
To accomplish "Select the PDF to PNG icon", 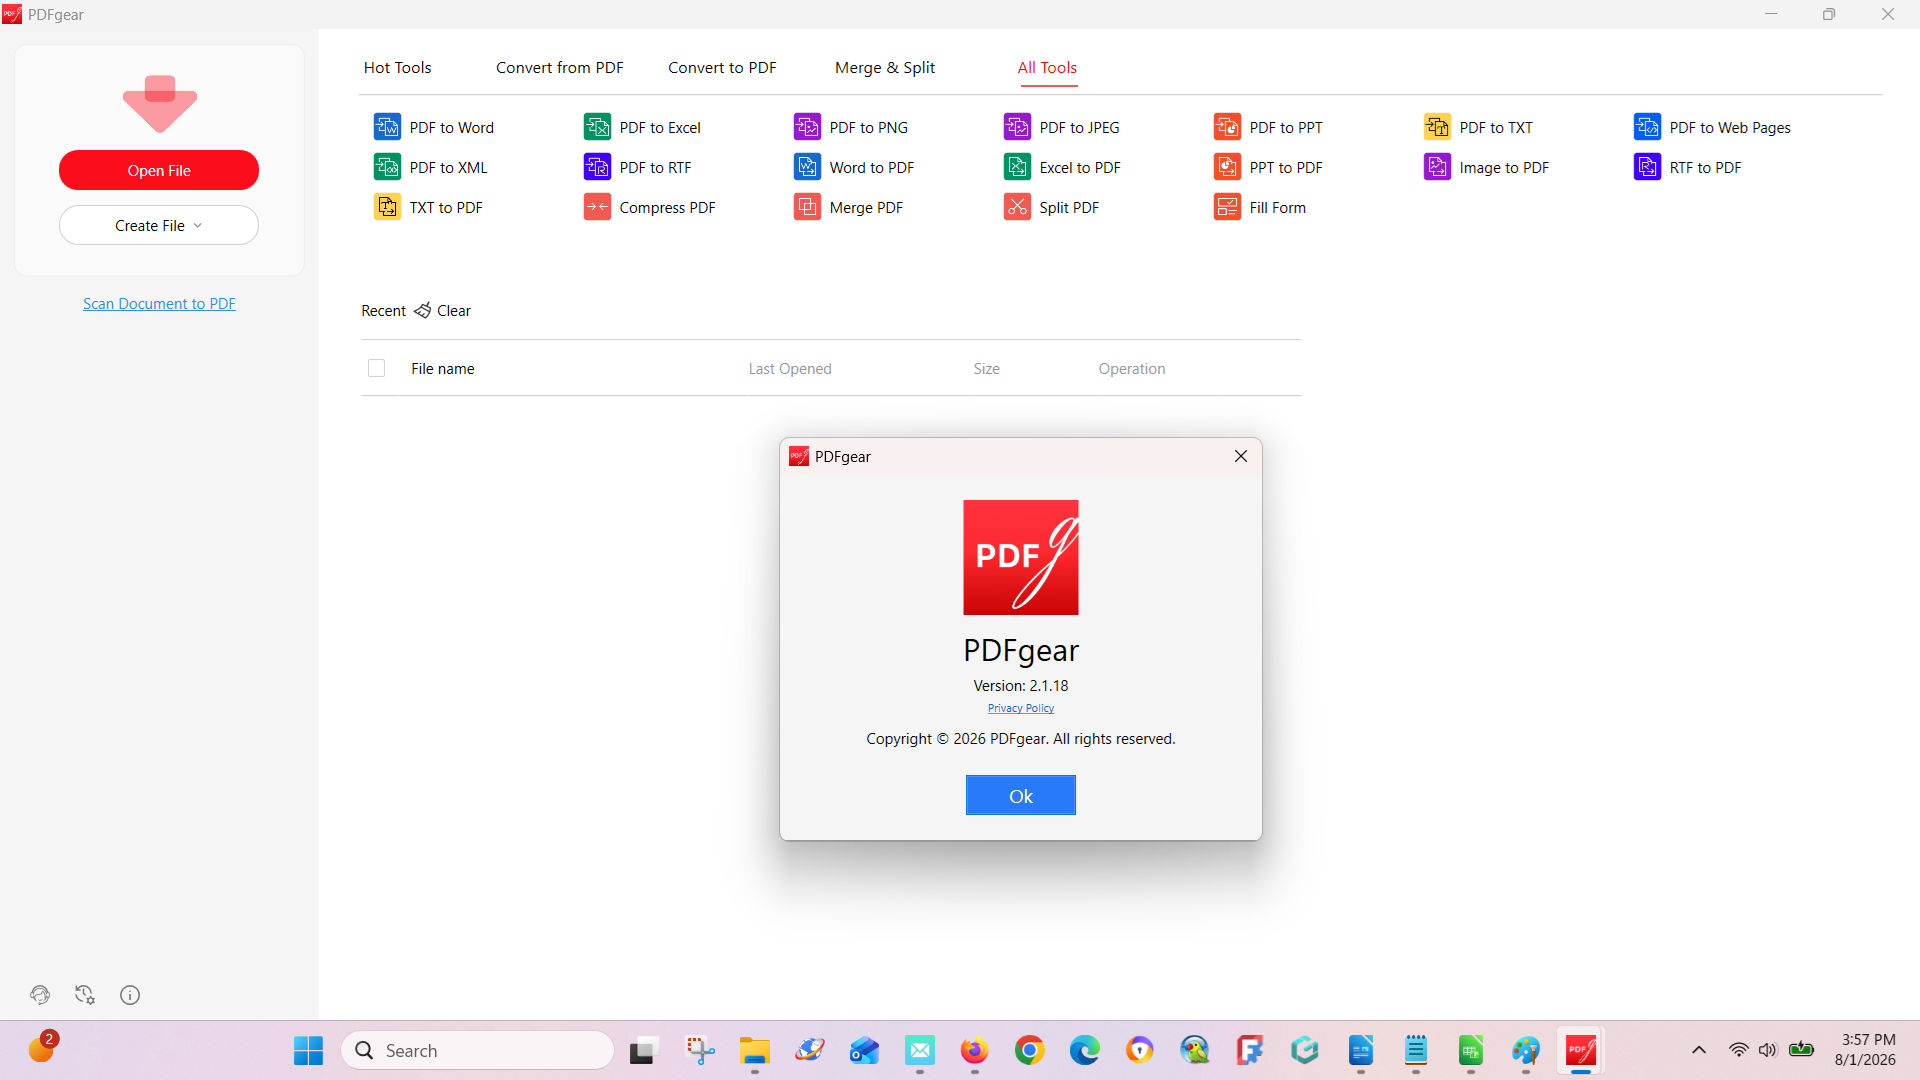I will point(807,127).
